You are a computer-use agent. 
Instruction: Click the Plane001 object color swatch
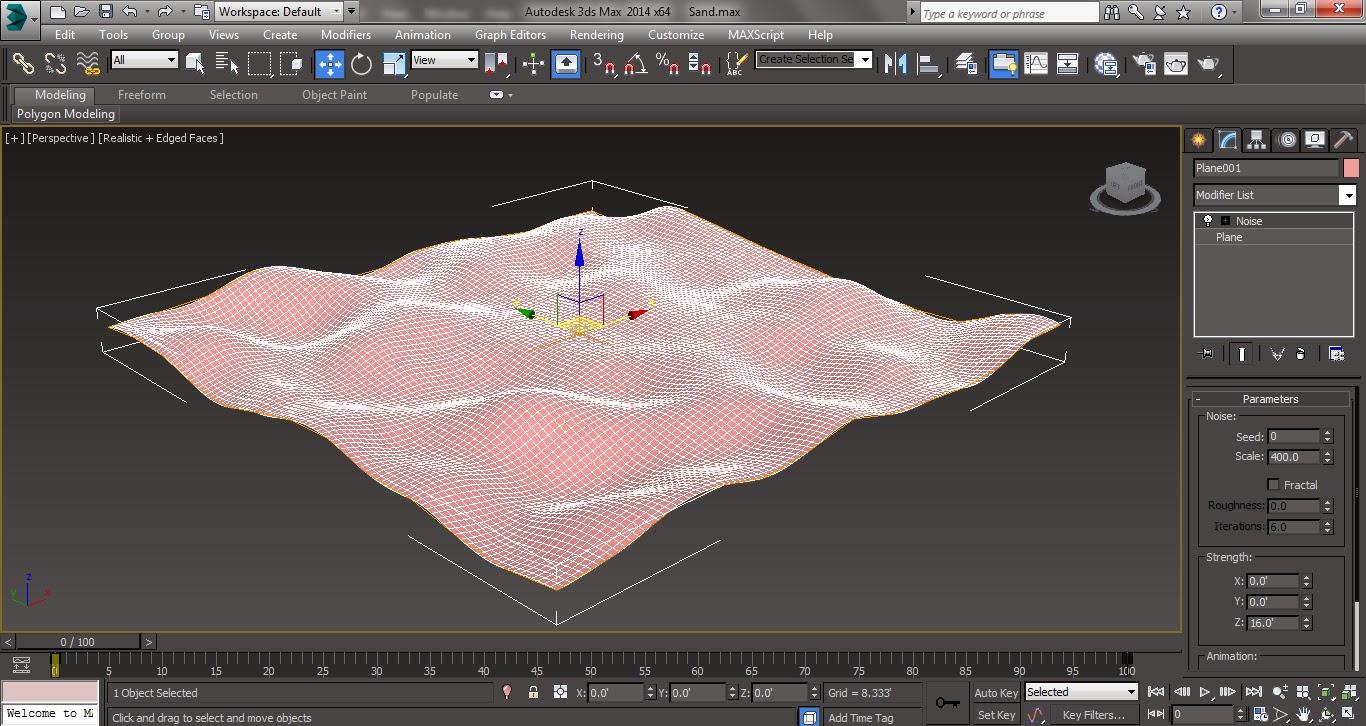pyautogui.click(x=1352, y=167)
